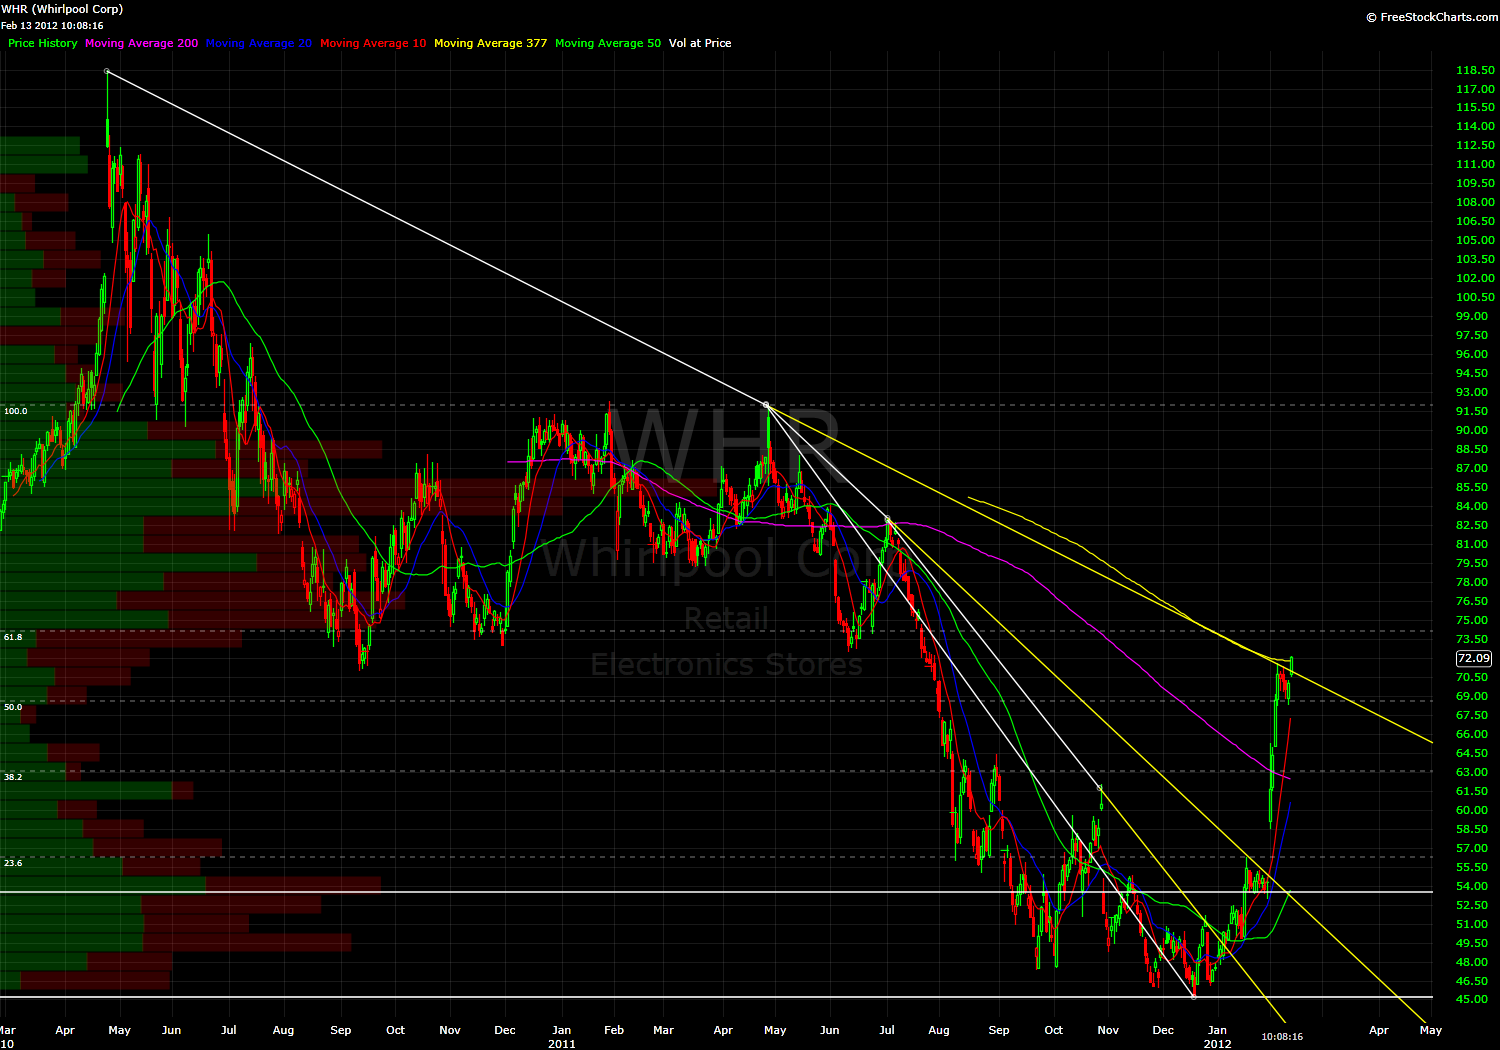Click the FreeStockCharts.com copyright text
This screenshot has height=1050, width=1500.
pos(1432,17)
